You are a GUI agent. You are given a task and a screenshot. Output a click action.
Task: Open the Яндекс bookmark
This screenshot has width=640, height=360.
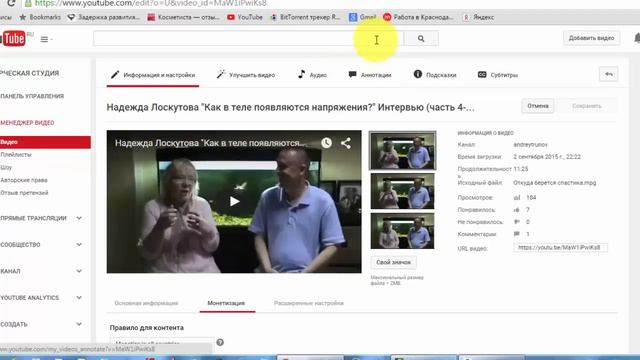pyautogui.click(x=478, y=17)
